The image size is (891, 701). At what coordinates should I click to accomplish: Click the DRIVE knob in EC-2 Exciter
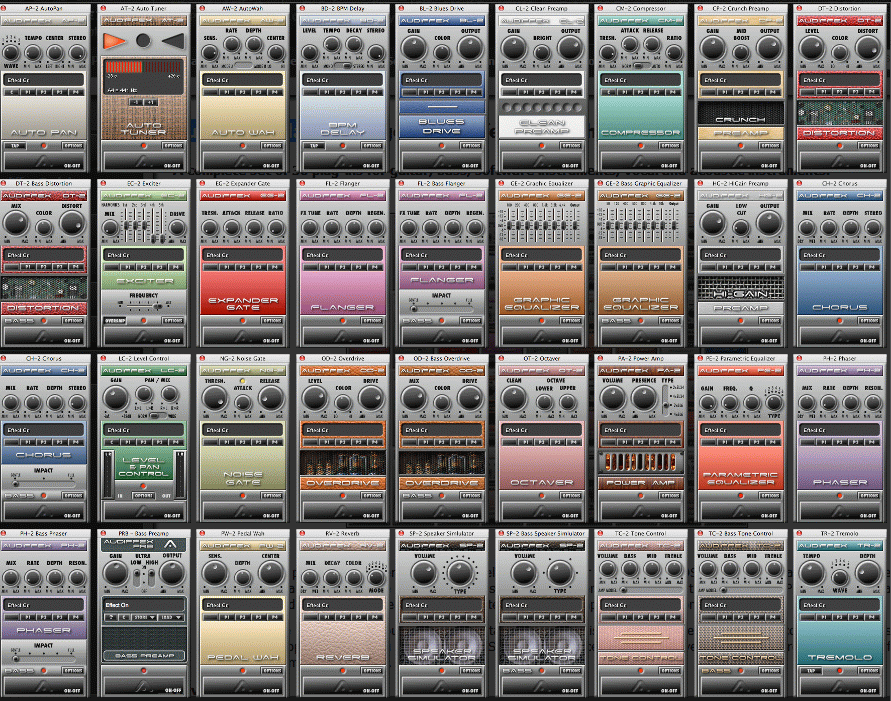click(177, 228)
